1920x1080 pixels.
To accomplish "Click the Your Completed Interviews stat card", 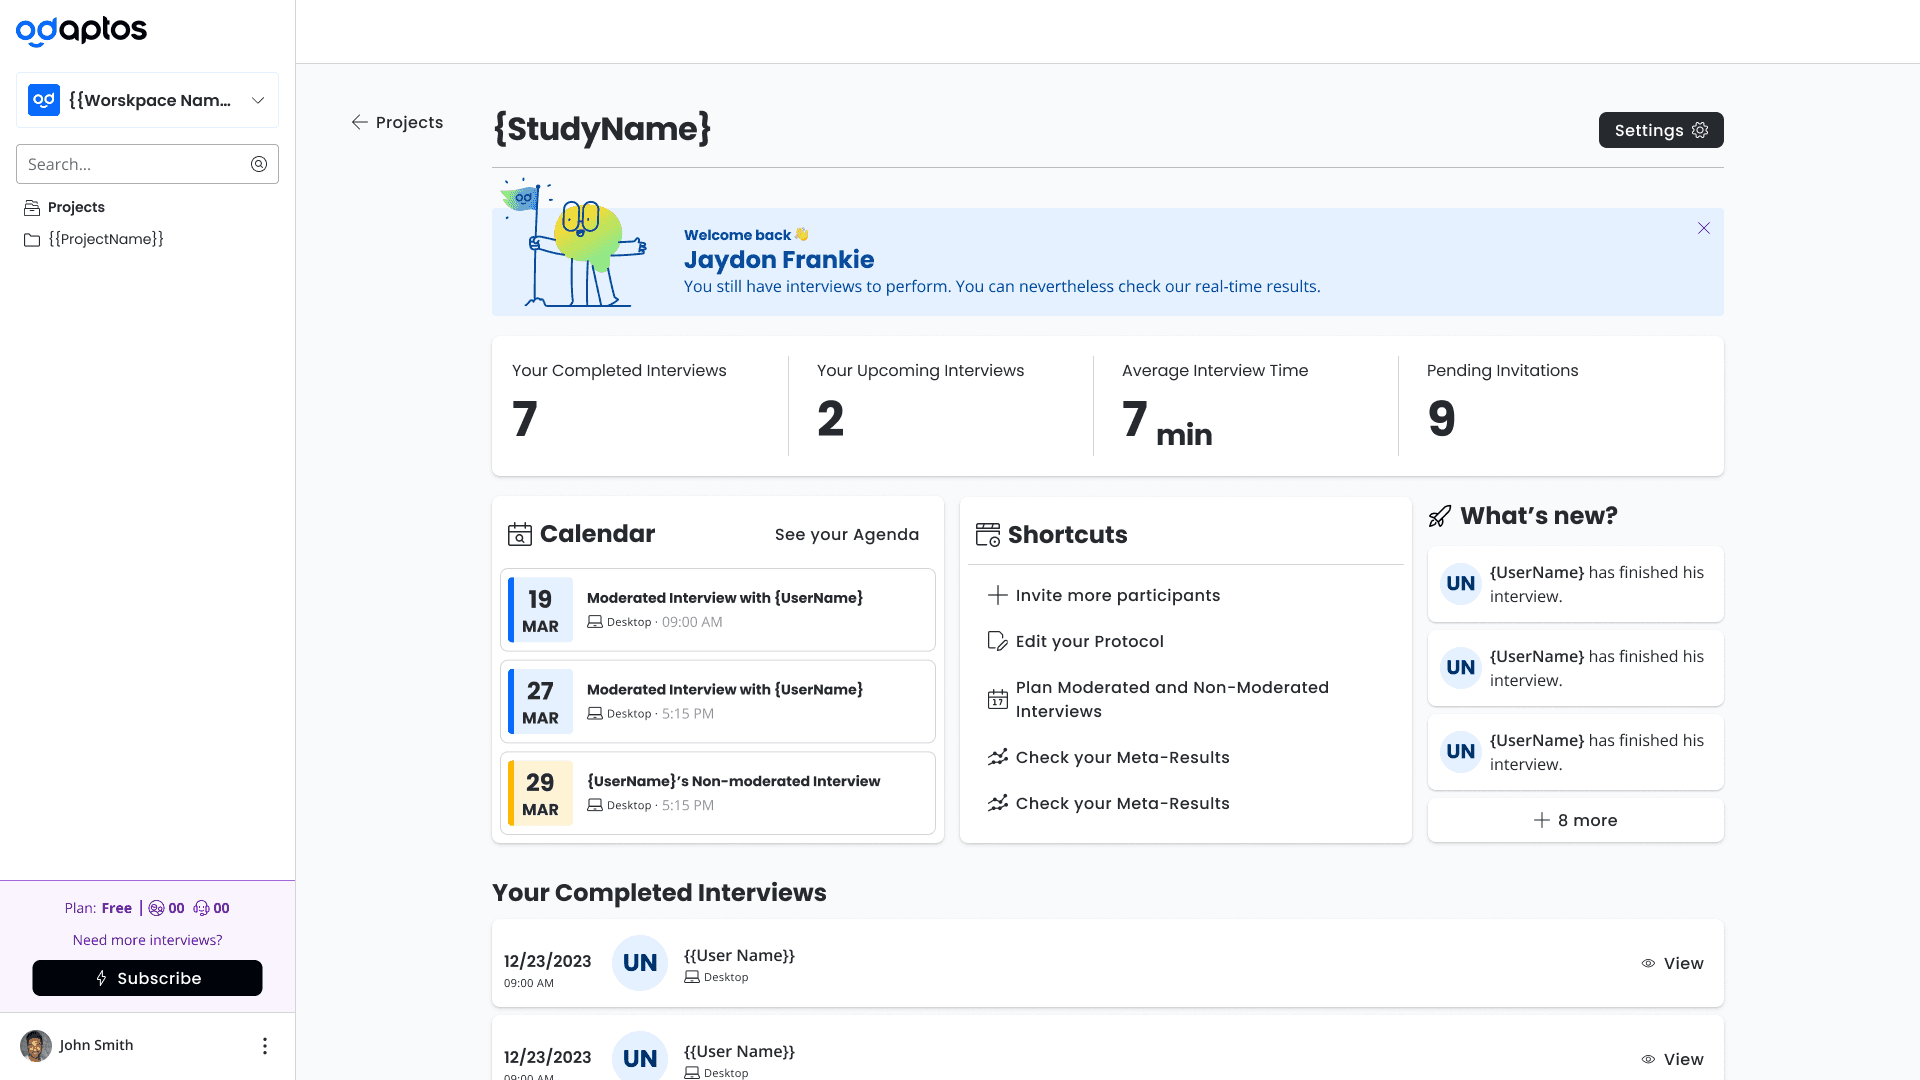I will (x=640, y=406).
